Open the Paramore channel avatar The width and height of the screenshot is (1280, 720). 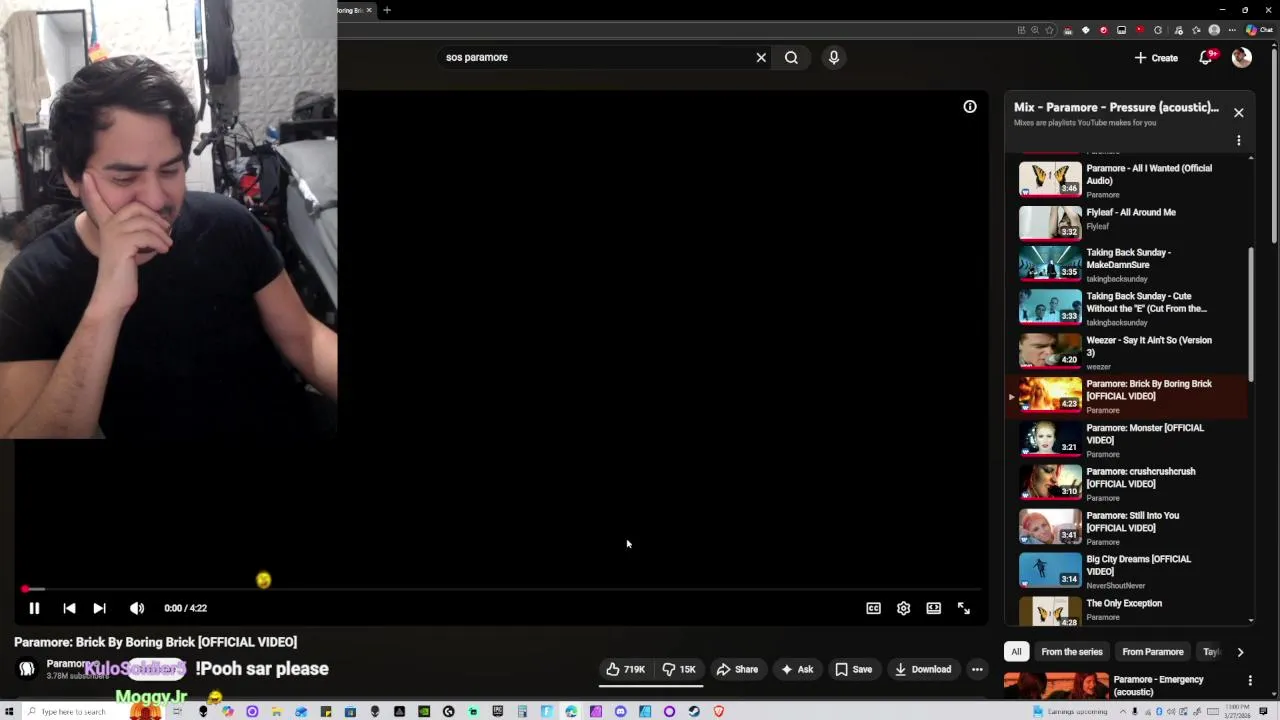coord(27,669)
